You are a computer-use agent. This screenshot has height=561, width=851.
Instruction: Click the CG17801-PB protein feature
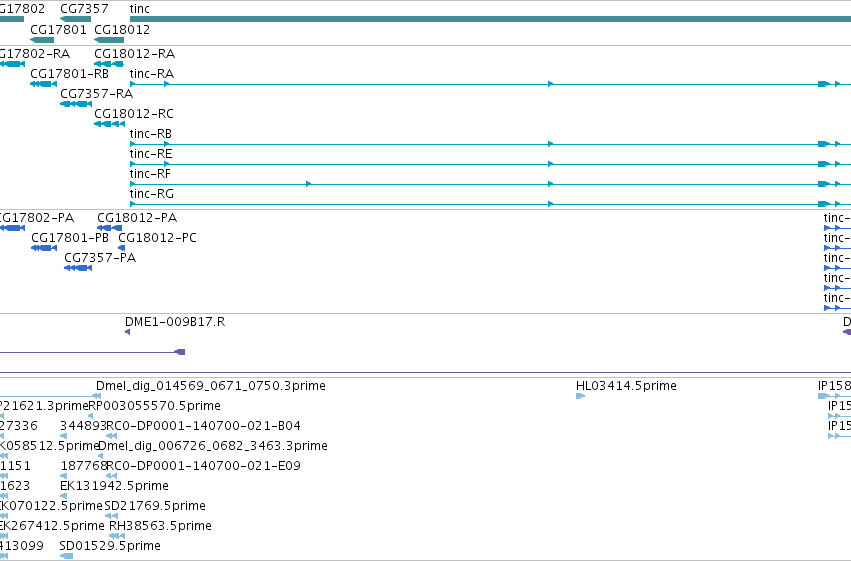(44, 248)
